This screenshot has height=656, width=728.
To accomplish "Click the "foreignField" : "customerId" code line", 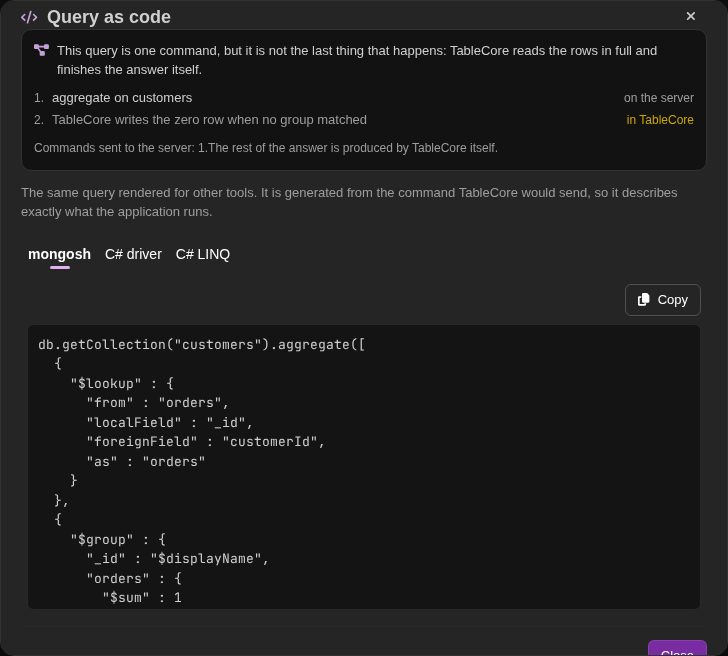I will (206, 442).
